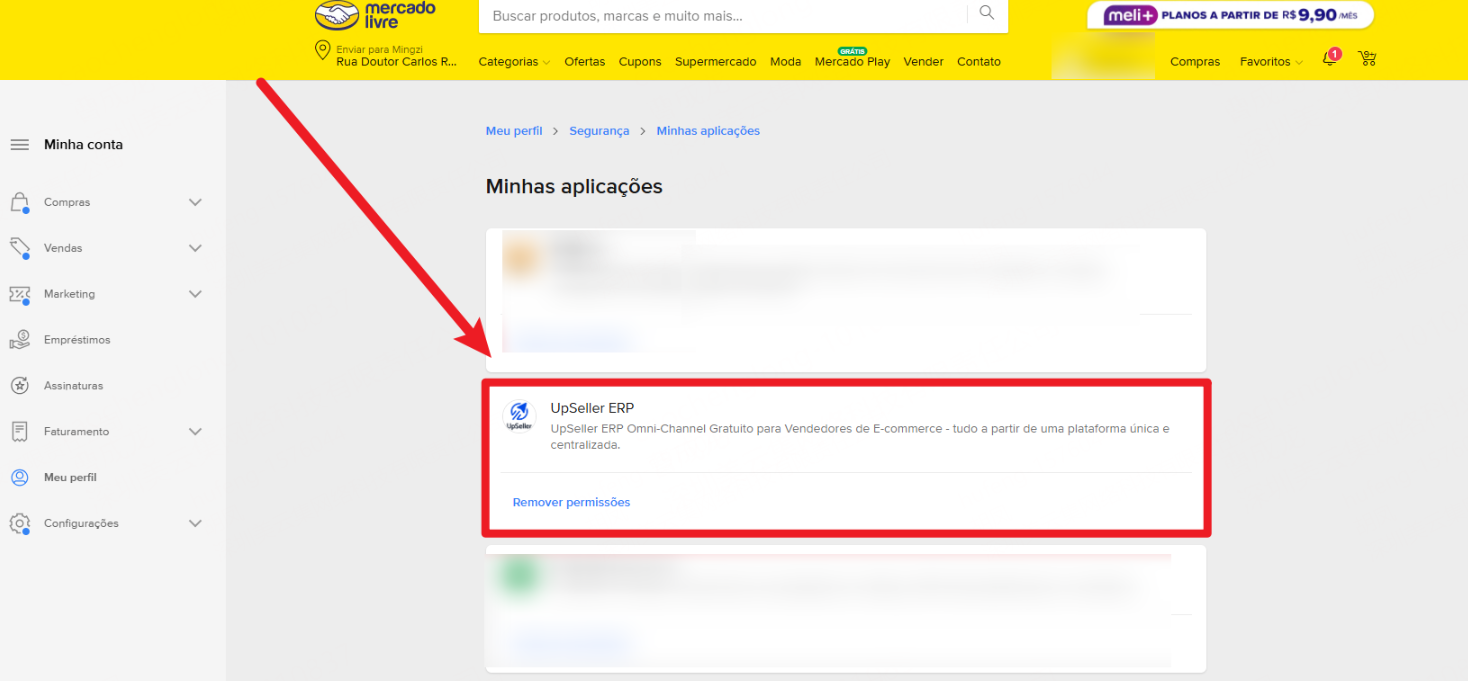Click the Vendas tag icon in sidebar
The width and height of the screenshot is (1468, 681).
pos(19,248)
